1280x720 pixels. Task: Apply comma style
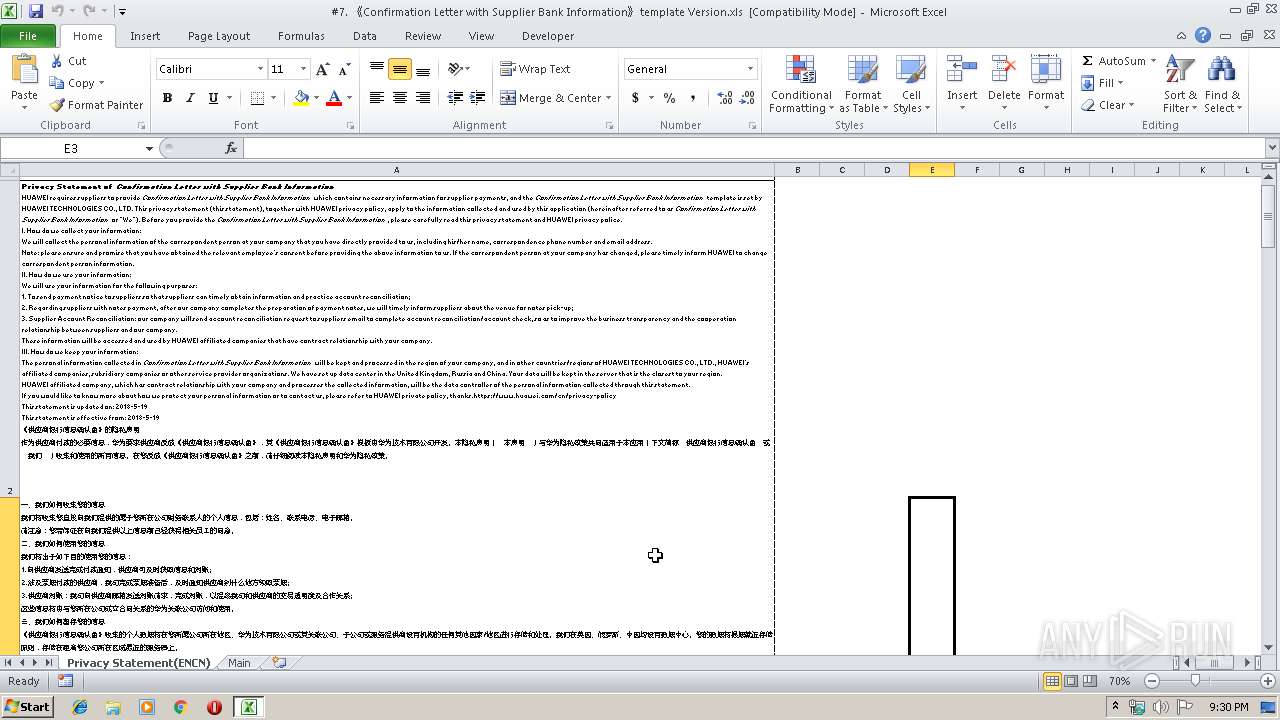(x=693, y=98)
